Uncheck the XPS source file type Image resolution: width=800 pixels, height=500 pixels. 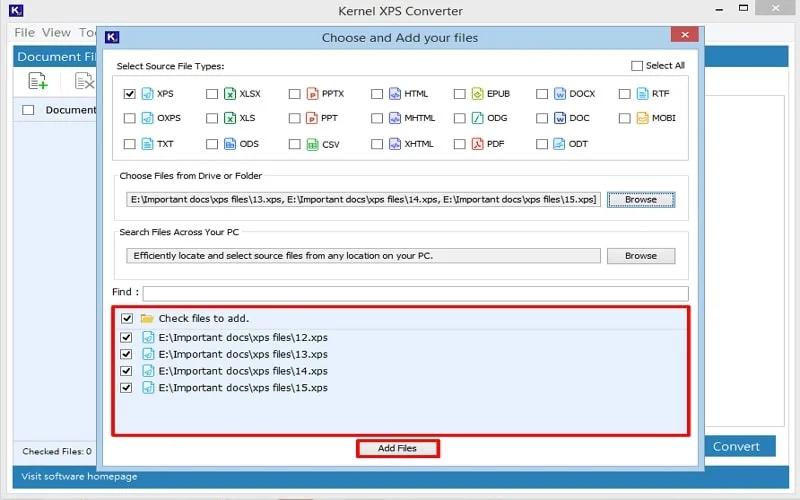click(x=130, y=94)
